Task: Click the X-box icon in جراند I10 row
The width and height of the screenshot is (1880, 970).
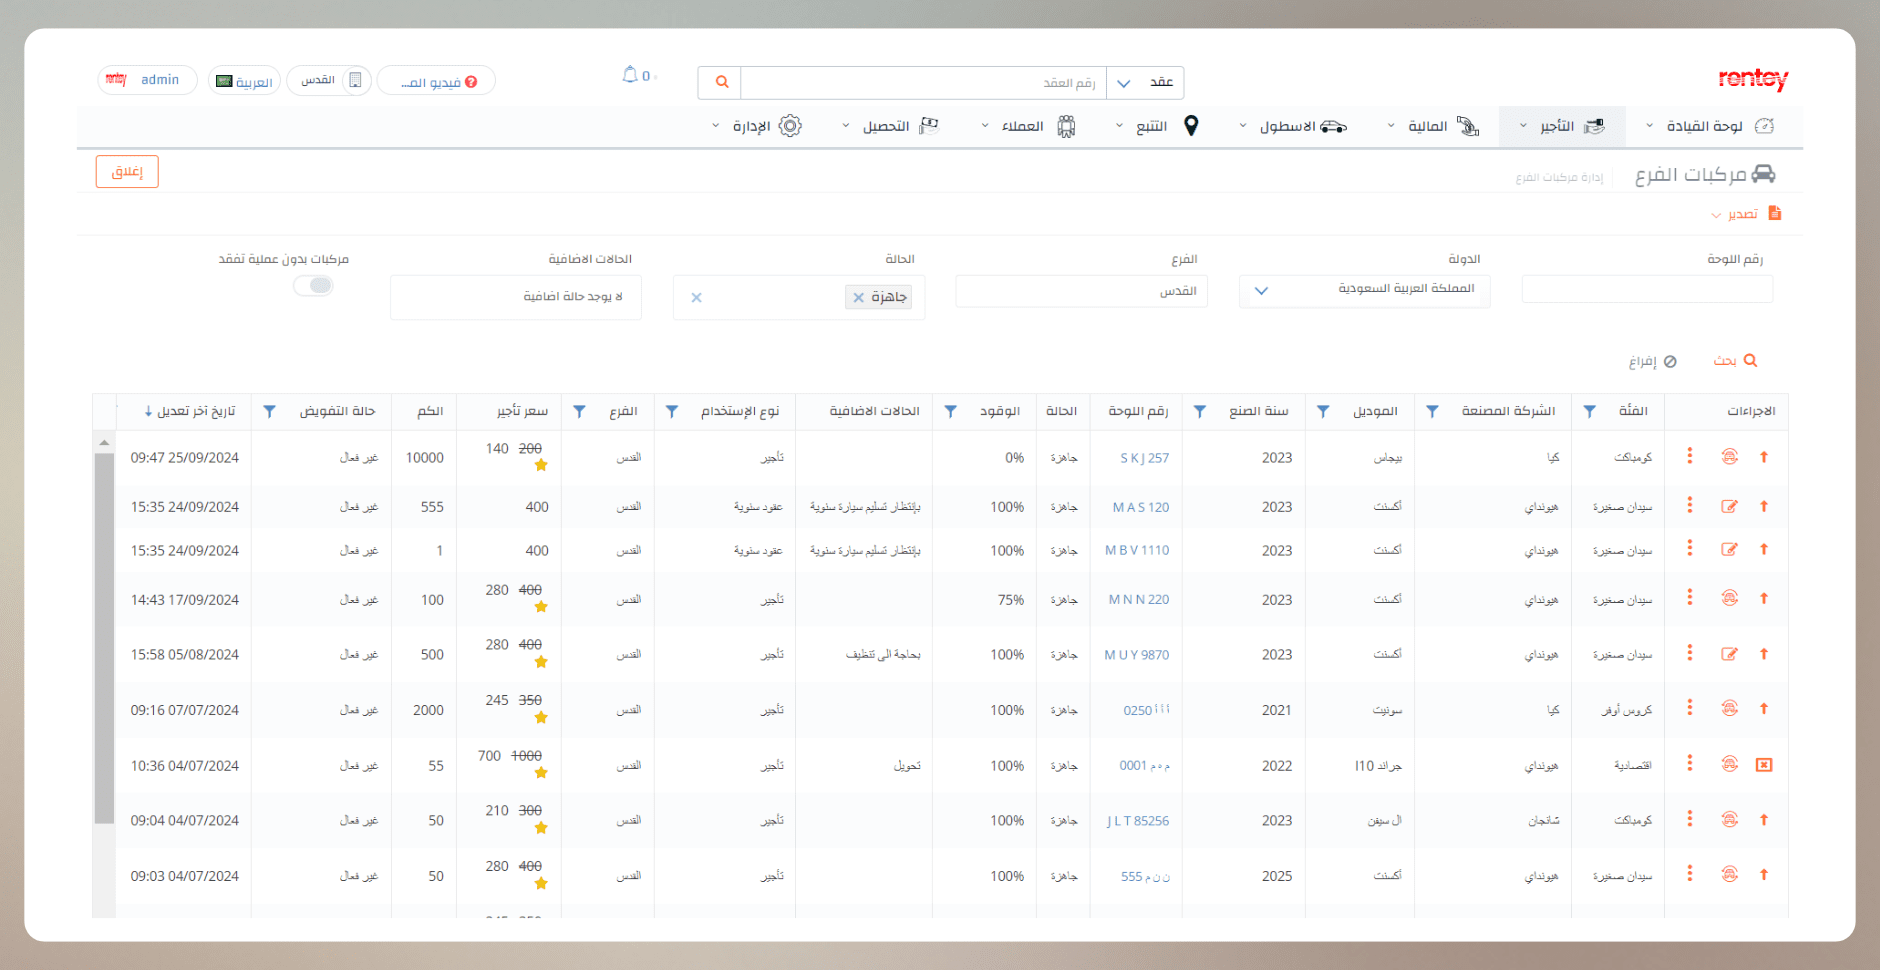Action: click(1764, 765)
